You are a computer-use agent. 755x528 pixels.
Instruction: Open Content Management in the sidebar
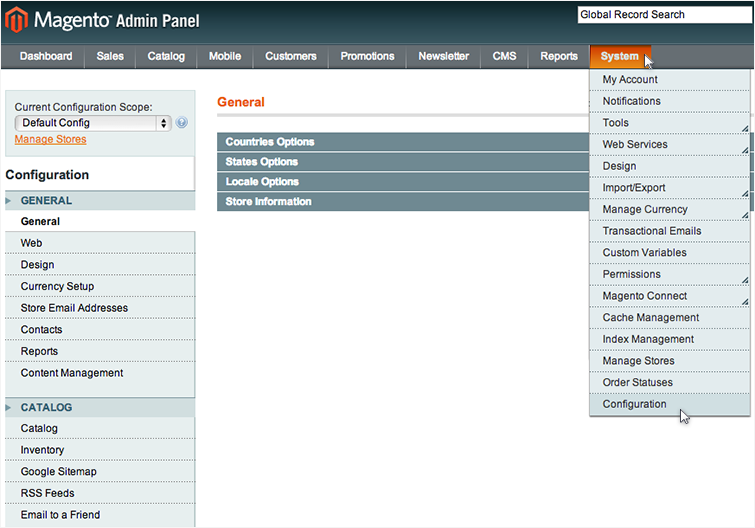[100, 373]
